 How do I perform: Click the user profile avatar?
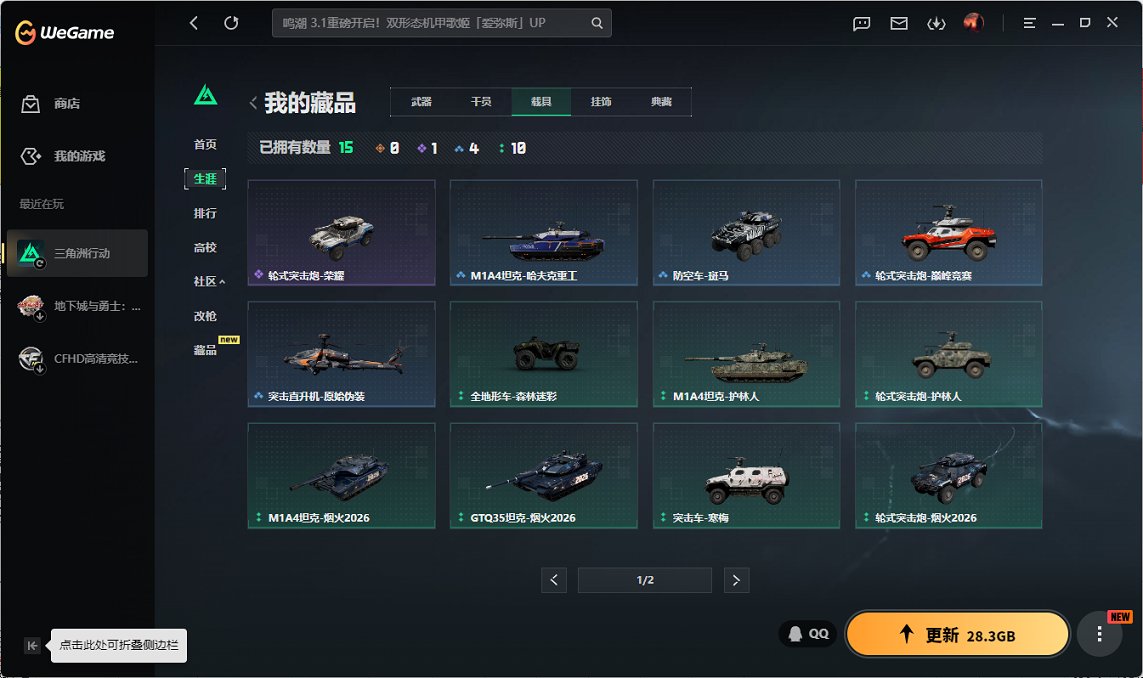pos(974,23)
